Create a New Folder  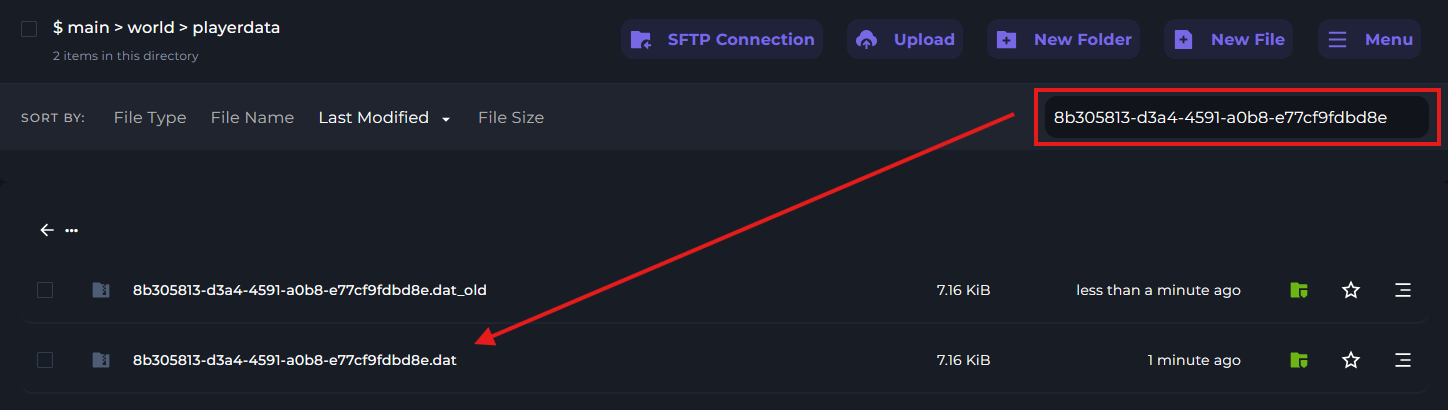(x=1066, y=40)
